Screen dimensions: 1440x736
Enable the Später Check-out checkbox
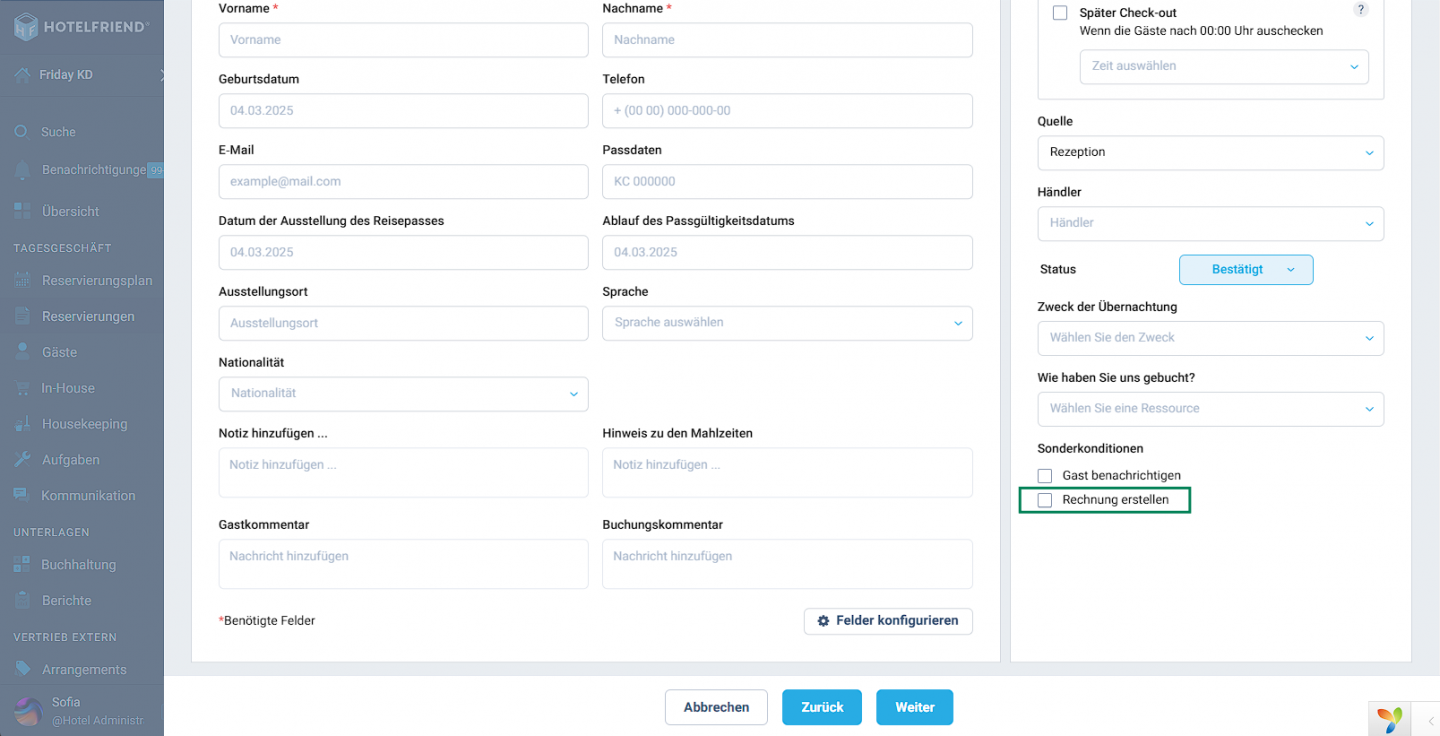click(x=1060, y=13)
